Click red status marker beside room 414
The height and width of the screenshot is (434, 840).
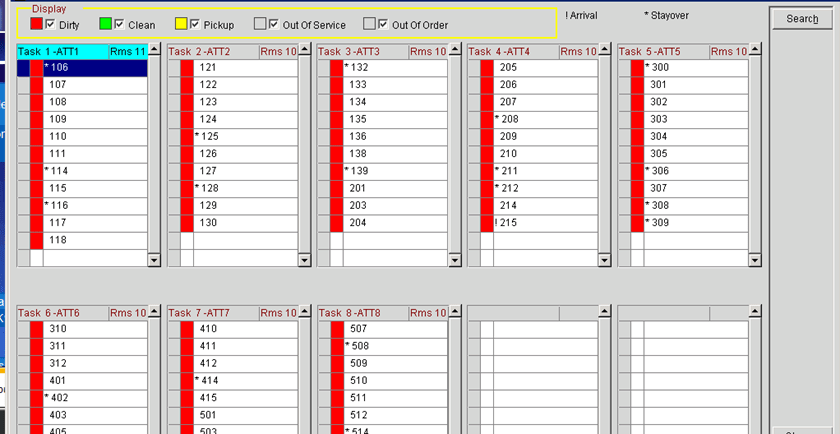[187, 380]
